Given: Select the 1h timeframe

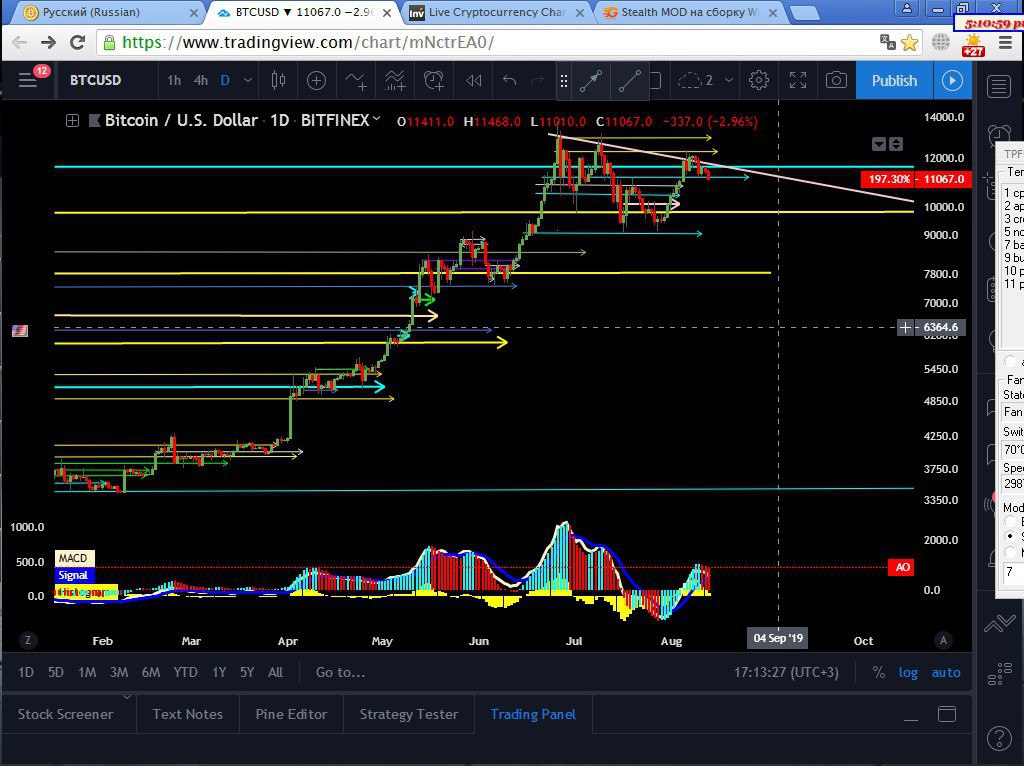Looking at the screenshot, I should 174,80.
